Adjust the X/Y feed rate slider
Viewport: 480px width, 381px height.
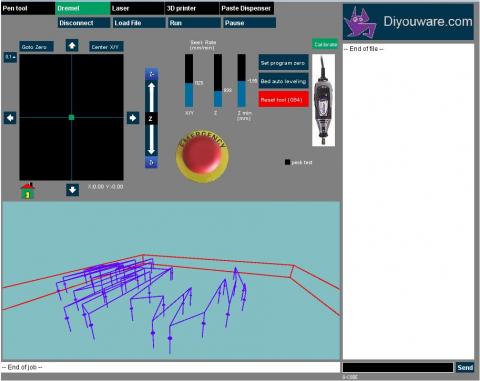click(189, 81)
